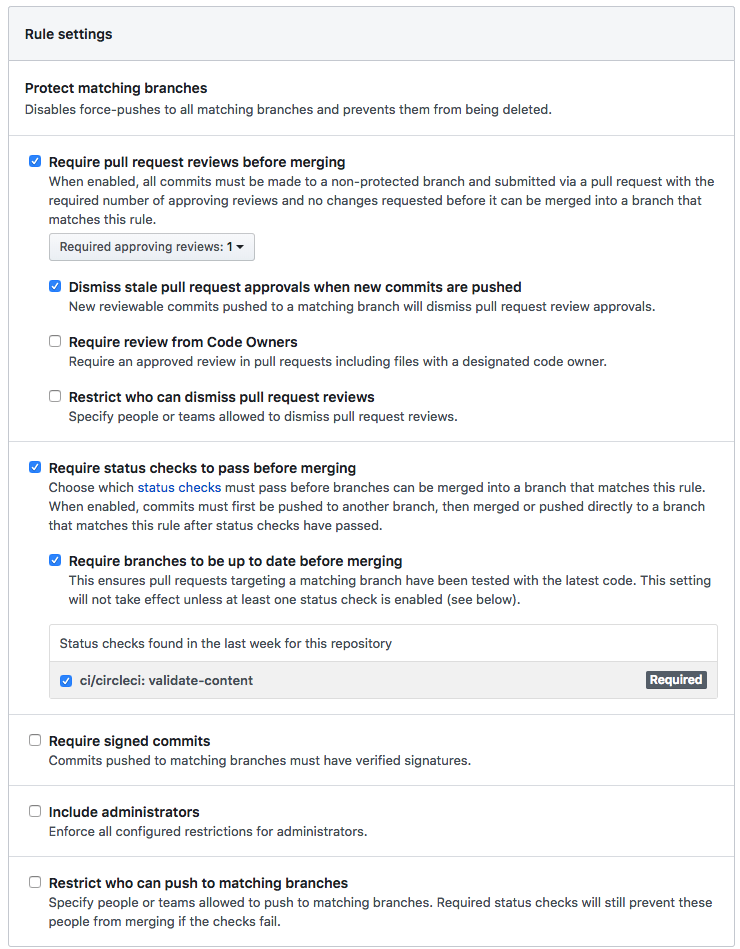Screen dimensions: 740x949
Task: Check Include administrators option
Action: tap(35, 811)
